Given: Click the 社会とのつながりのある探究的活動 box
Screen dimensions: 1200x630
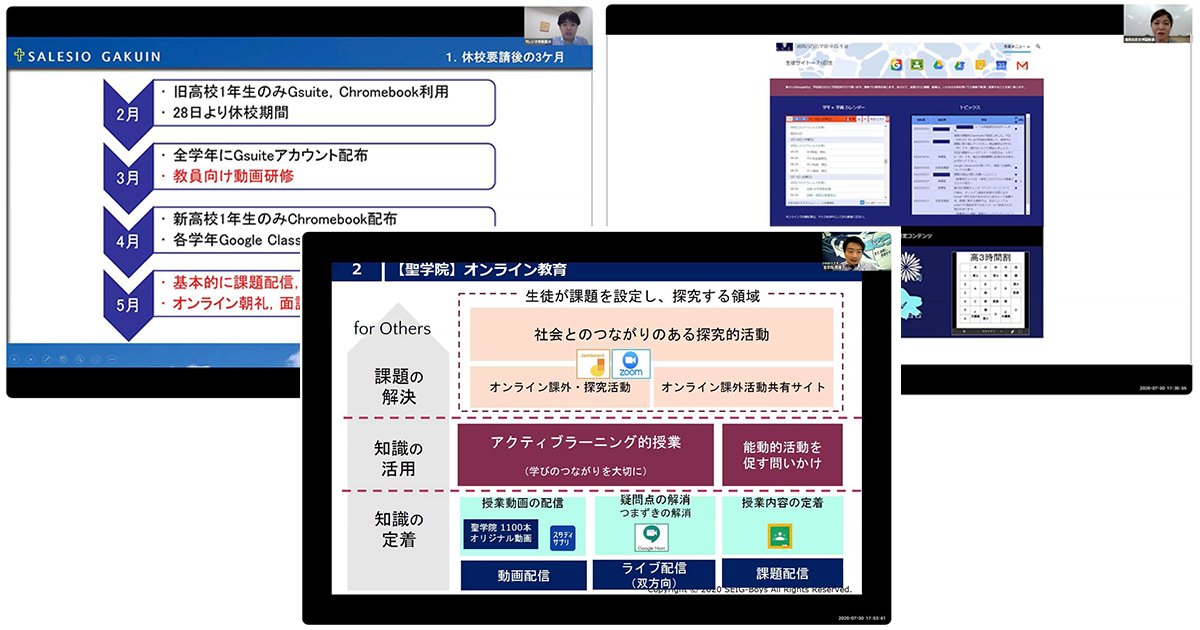Looking at the screenshot, I should tap(651, 334).
